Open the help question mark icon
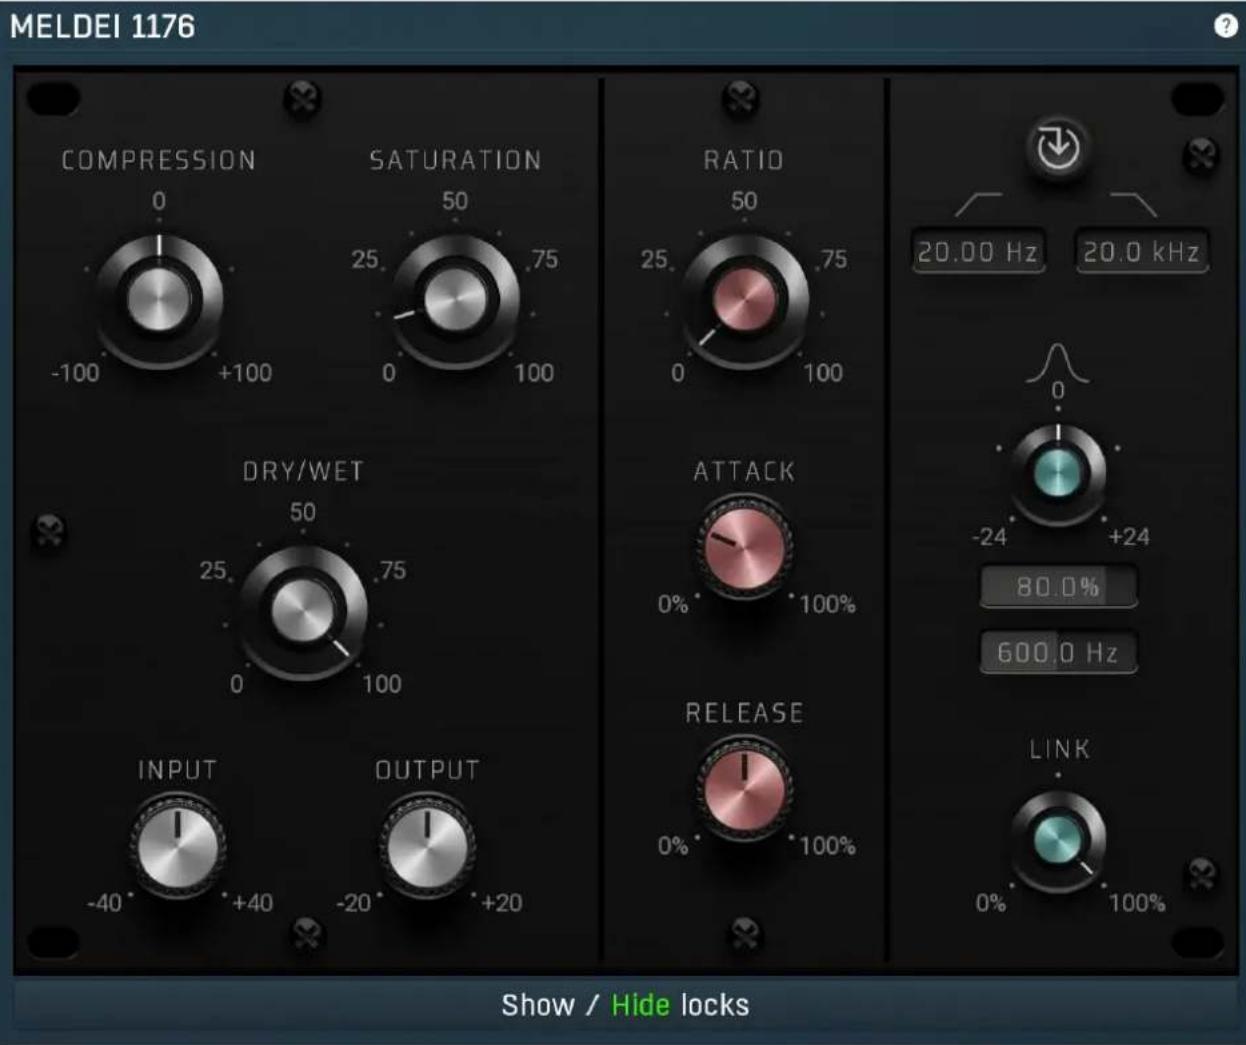The height and width of the screenshot is (1045, 1246). [1225, 26]
